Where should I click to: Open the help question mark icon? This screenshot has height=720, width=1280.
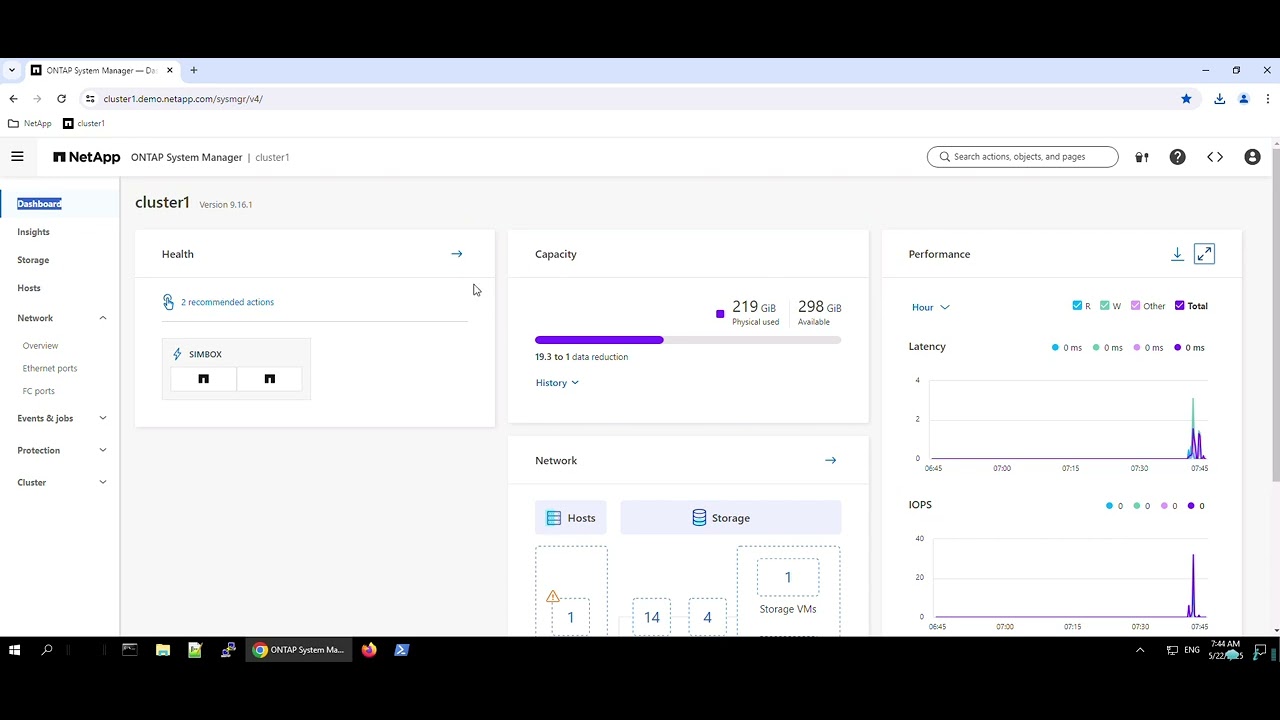pyautogui.click(x=1178, y=157)
